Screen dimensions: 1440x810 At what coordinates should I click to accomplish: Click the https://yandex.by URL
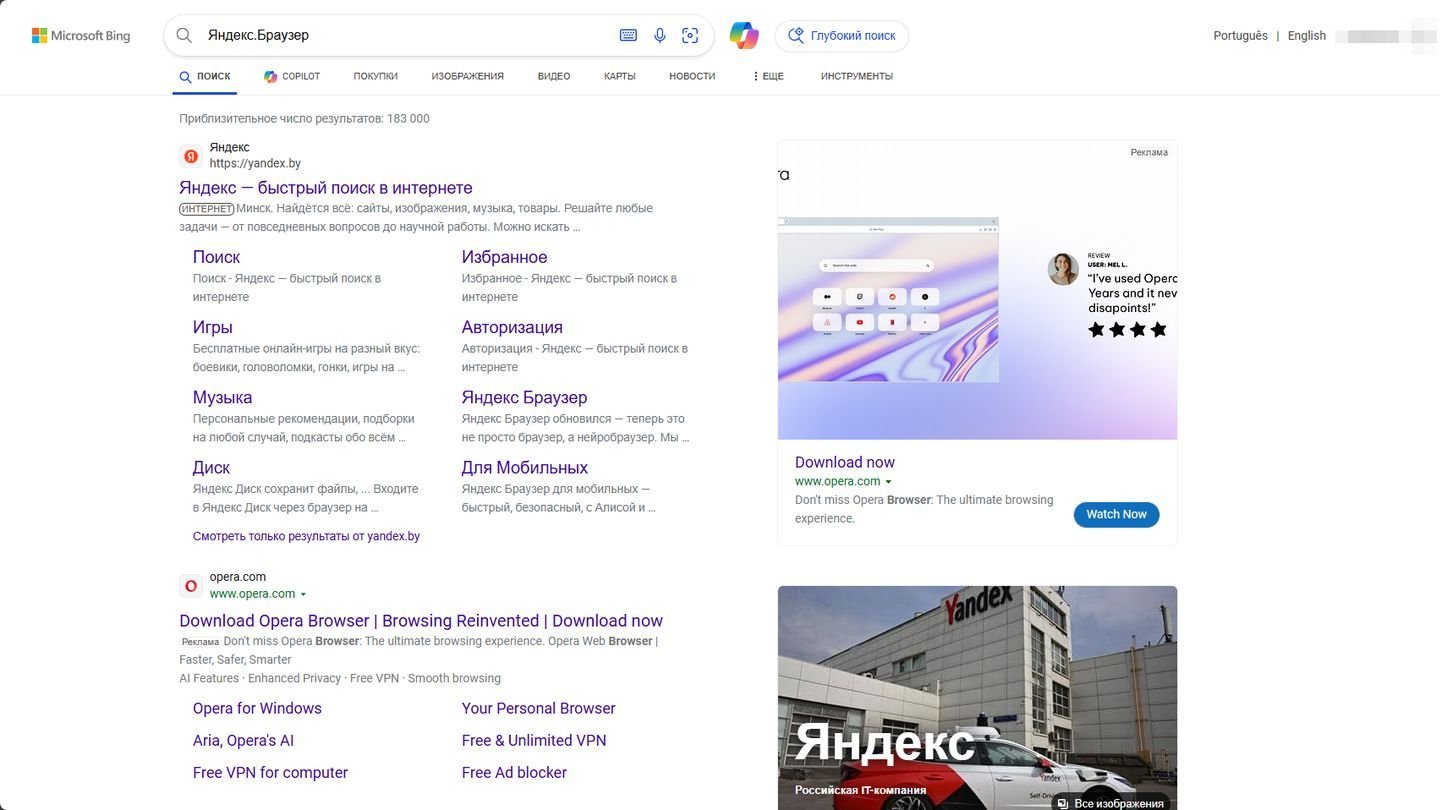255,163
